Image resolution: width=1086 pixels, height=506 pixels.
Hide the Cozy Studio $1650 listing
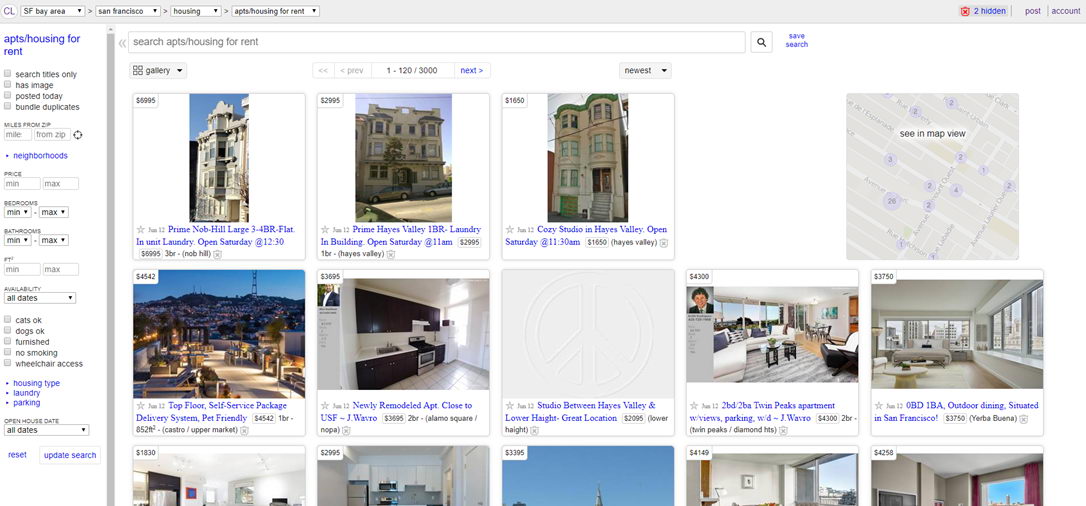coord(664,243)
